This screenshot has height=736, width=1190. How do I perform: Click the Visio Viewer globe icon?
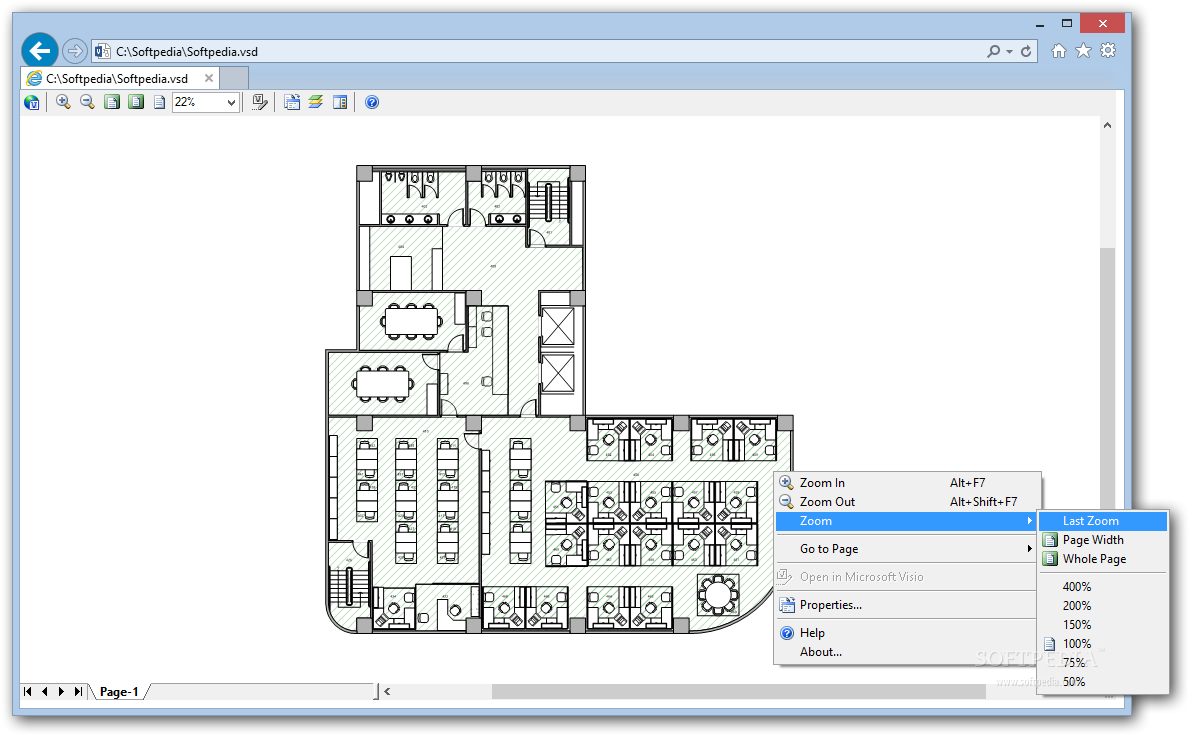point(32,102)
